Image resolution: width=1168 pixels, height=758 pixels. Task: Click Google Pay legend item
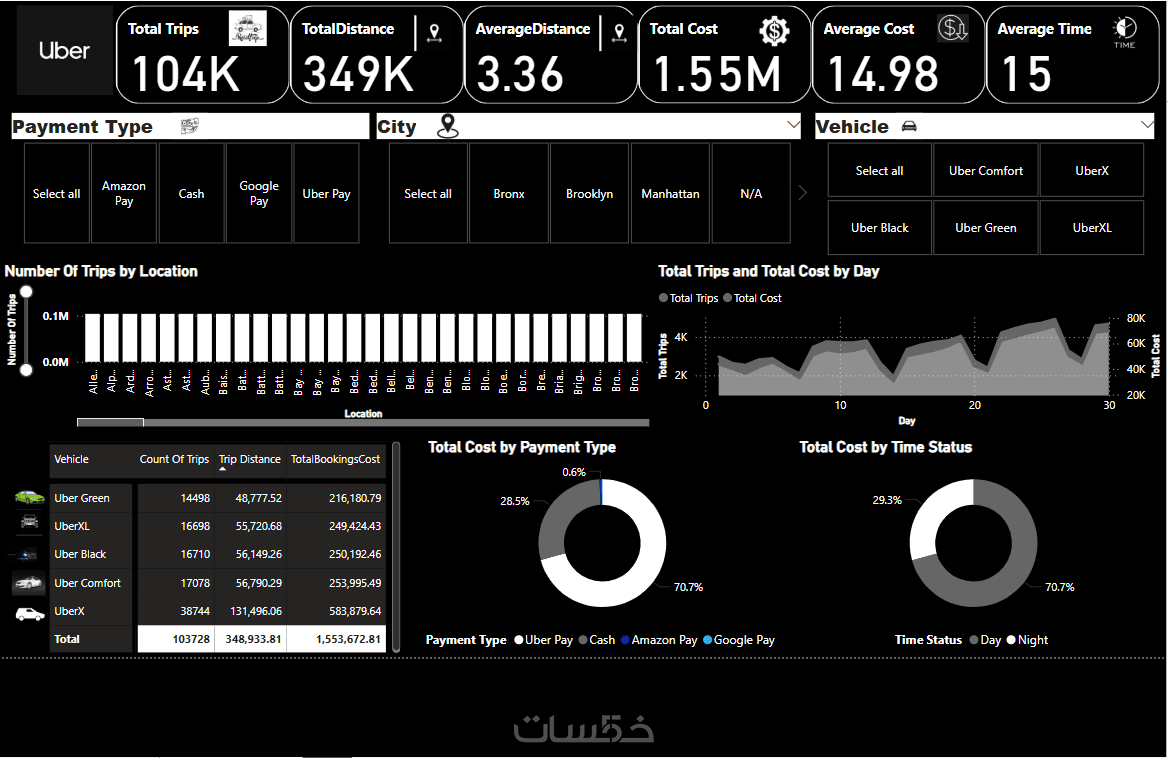[739, 640]
